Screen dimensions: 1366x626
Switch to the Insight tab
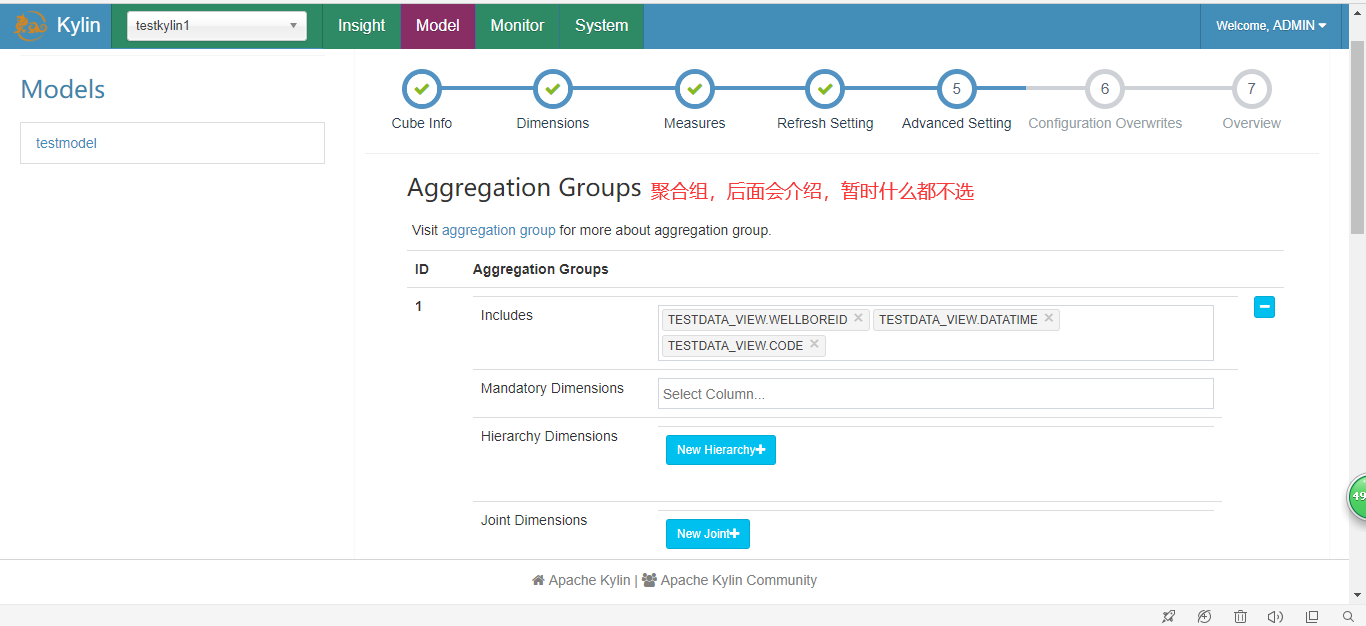pyautogui.click(x=361, y=26)
